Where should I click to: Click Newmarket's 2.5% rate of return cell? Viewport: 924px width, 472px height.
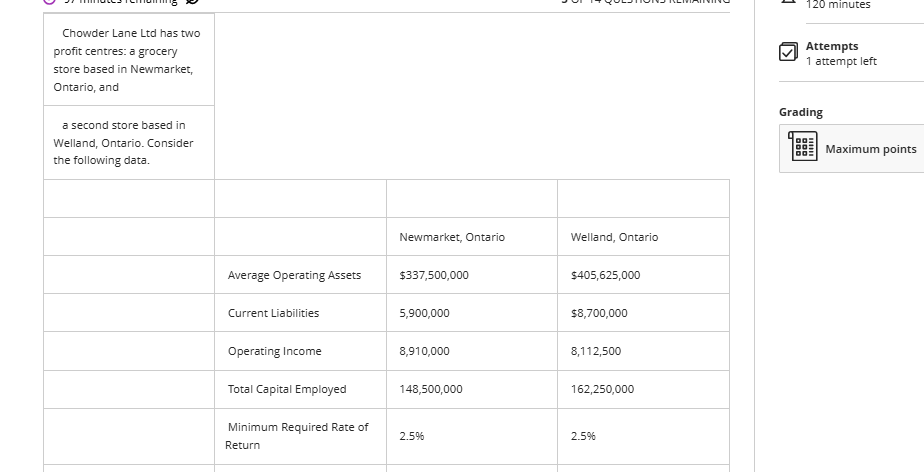coord(411,436)
